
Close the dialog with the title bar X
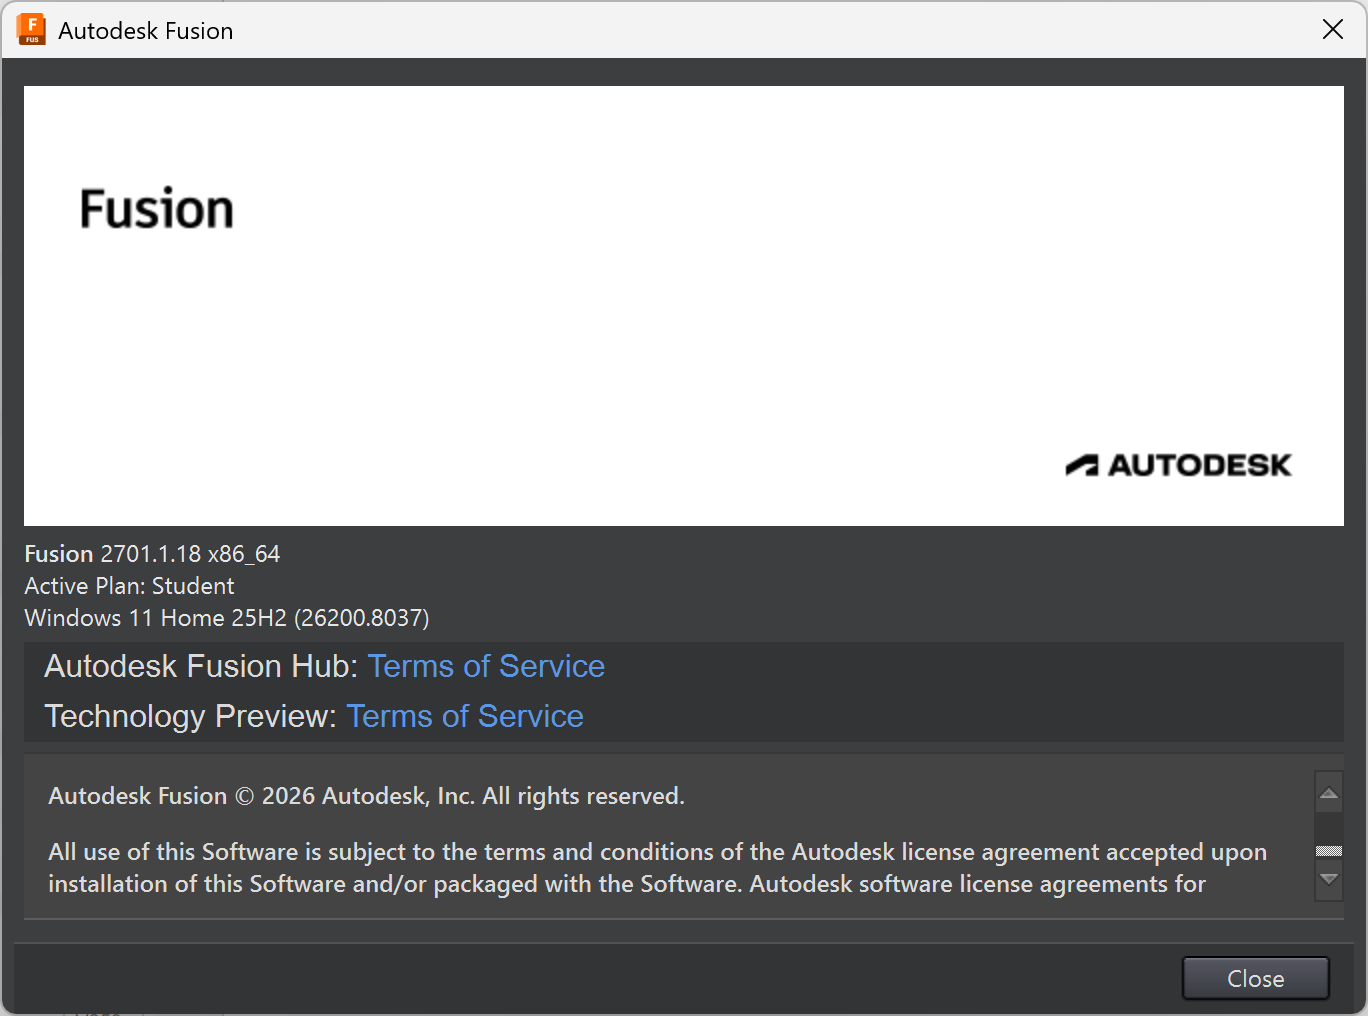(1332, 30)
